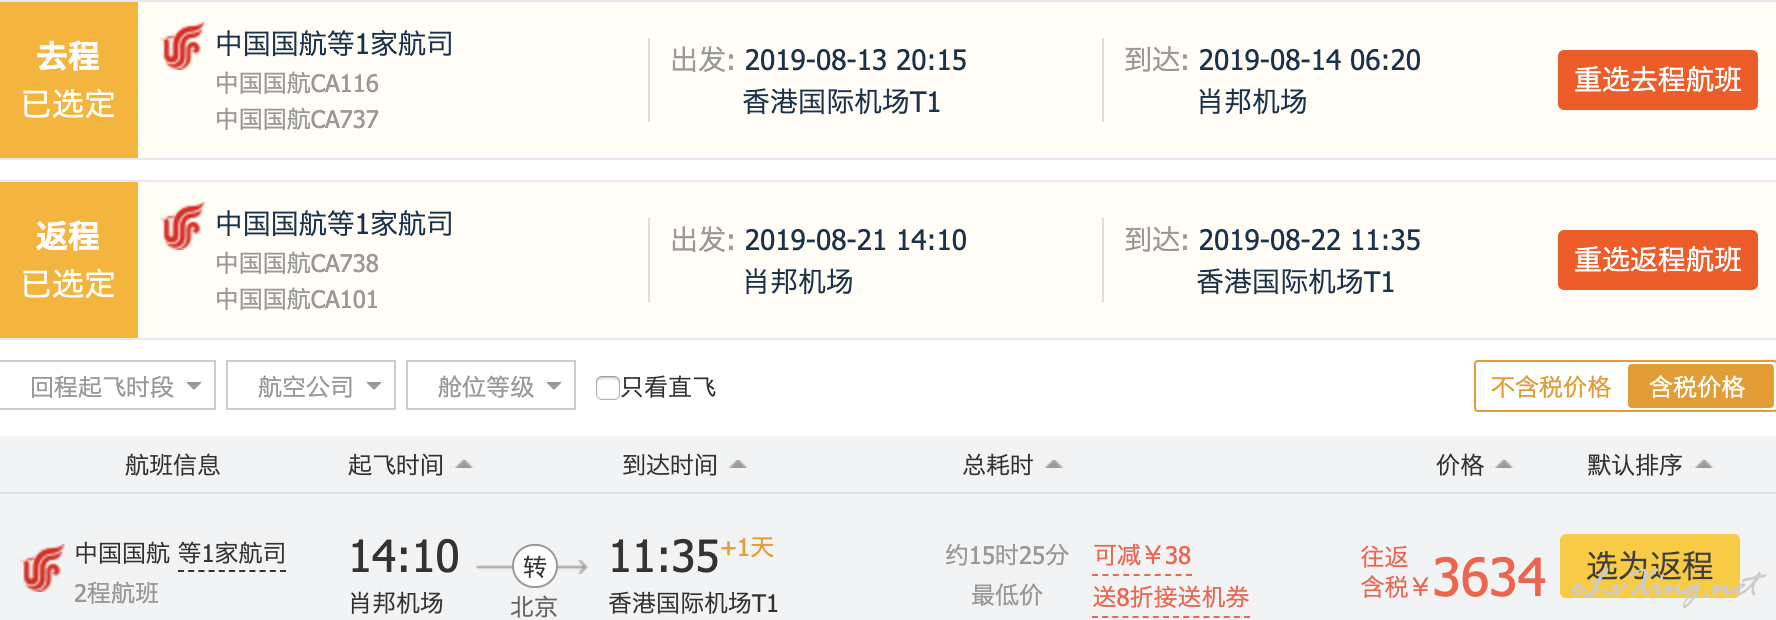The image size is (1776, 620).
Task: Click the 转 transfer icon for Beijing stopover
Action: 534,567
